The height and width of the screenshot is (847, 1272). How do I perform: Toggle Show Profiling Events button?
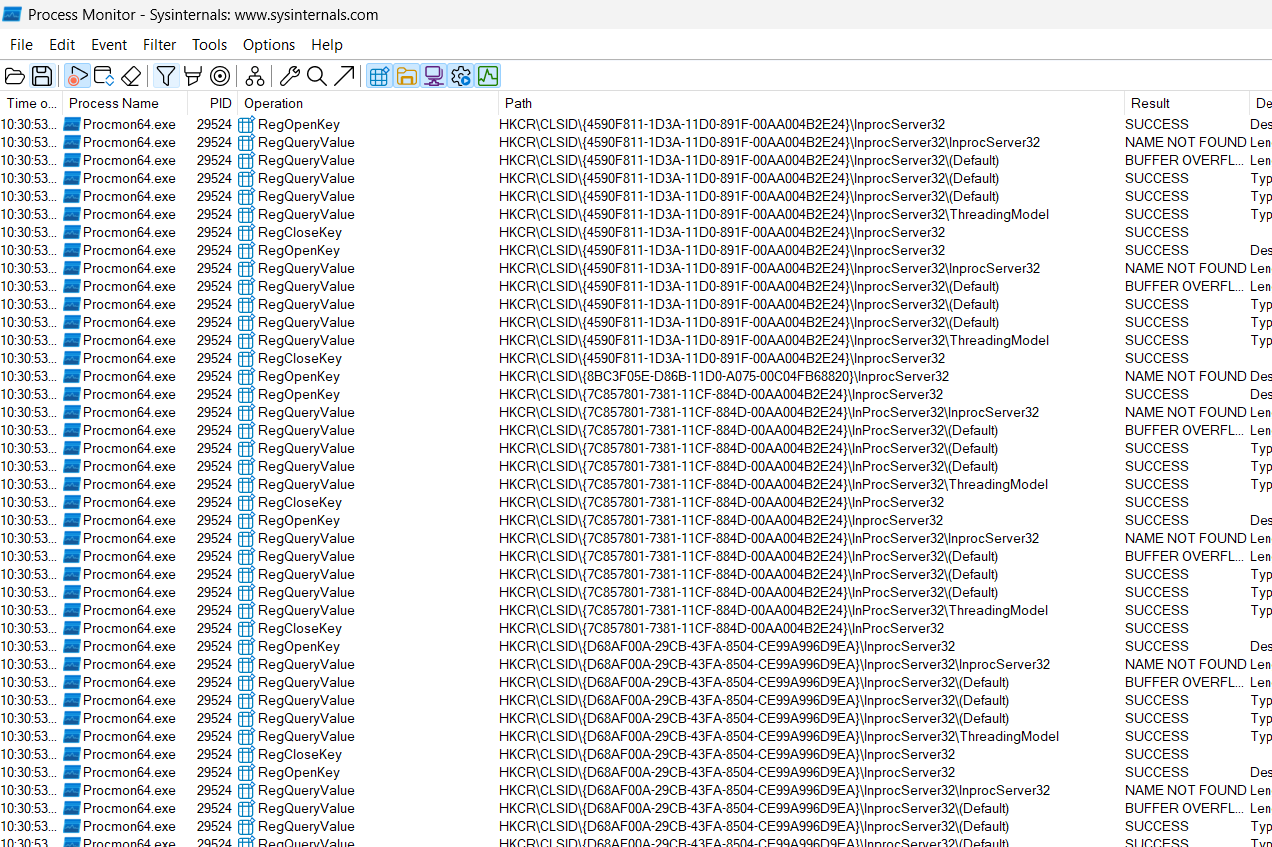(x=487, y=76)
